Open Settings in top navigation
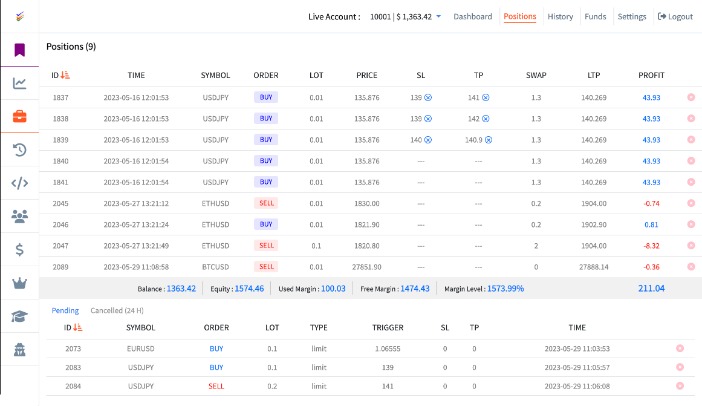This screenshot has height=406, width=702. 632,17
